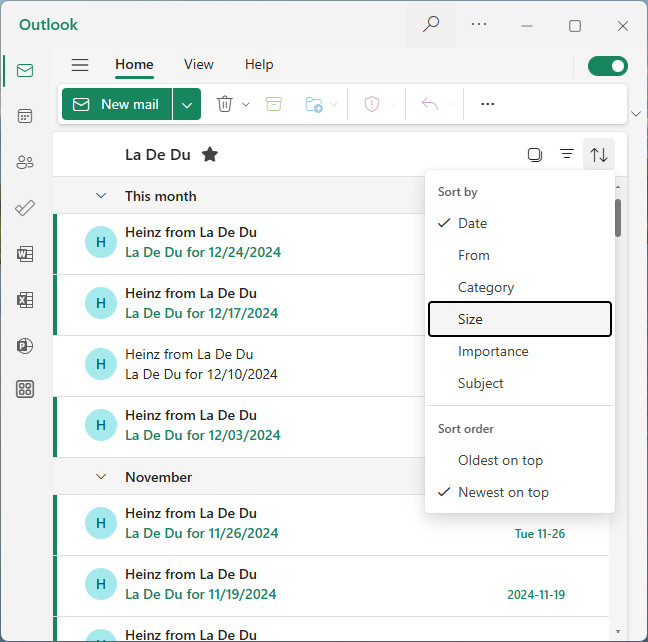Sort by From option
The image size is (648, 642).
(x=520, y=255)
